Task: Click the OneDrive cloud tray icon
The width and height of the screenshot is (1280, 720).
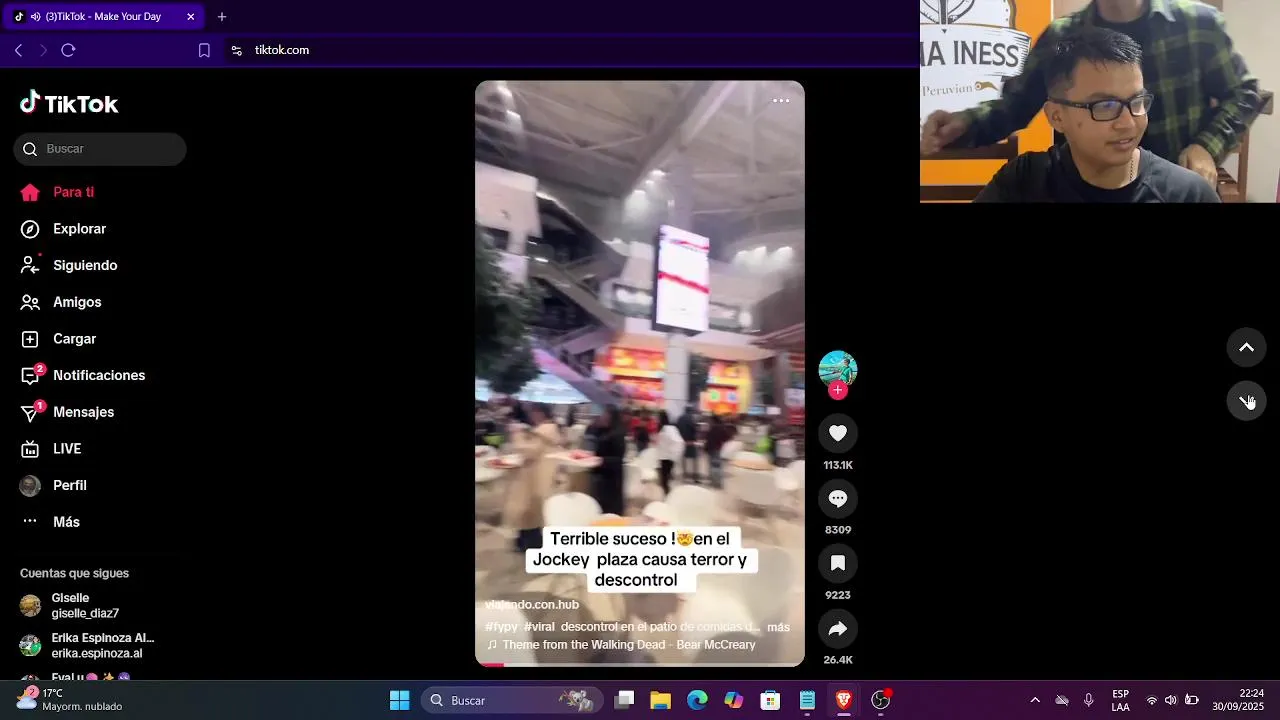Action: point(1062,700)
